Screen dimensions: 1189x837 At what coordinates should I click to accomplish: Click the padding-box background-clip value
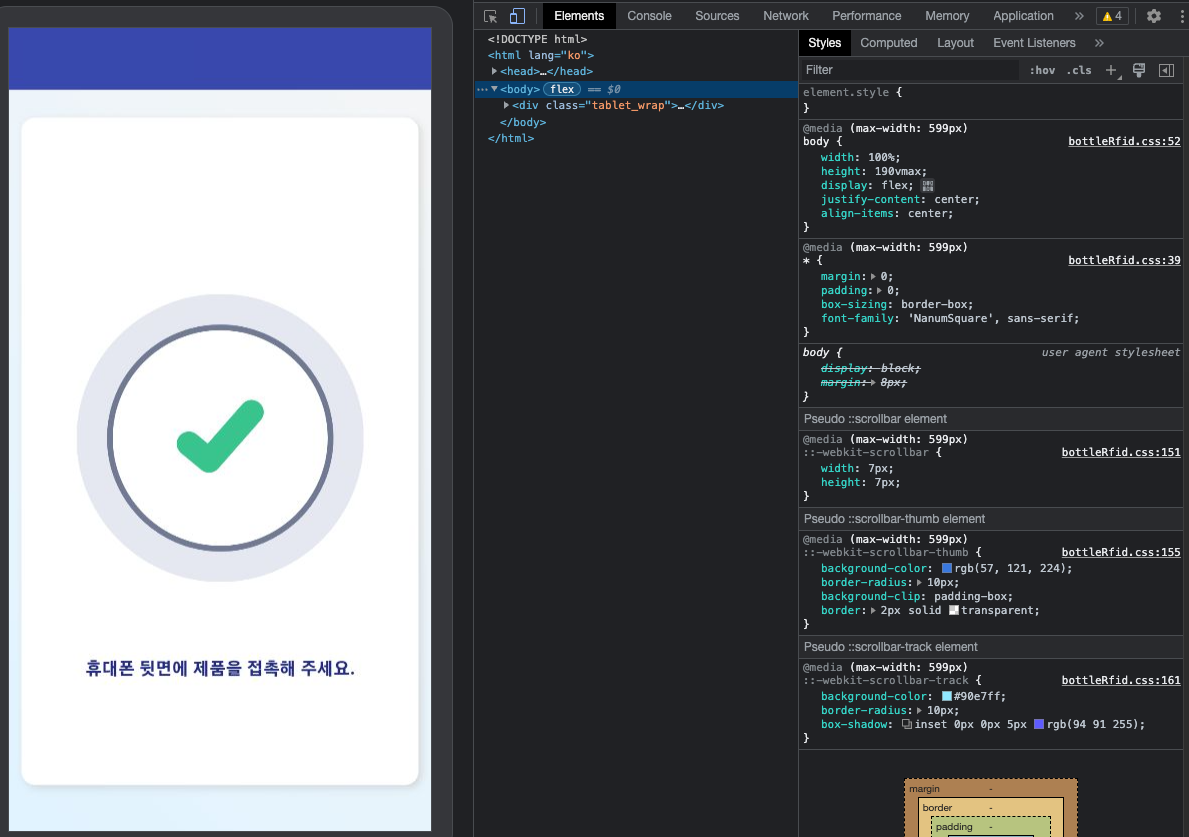(x=970, y=597)
